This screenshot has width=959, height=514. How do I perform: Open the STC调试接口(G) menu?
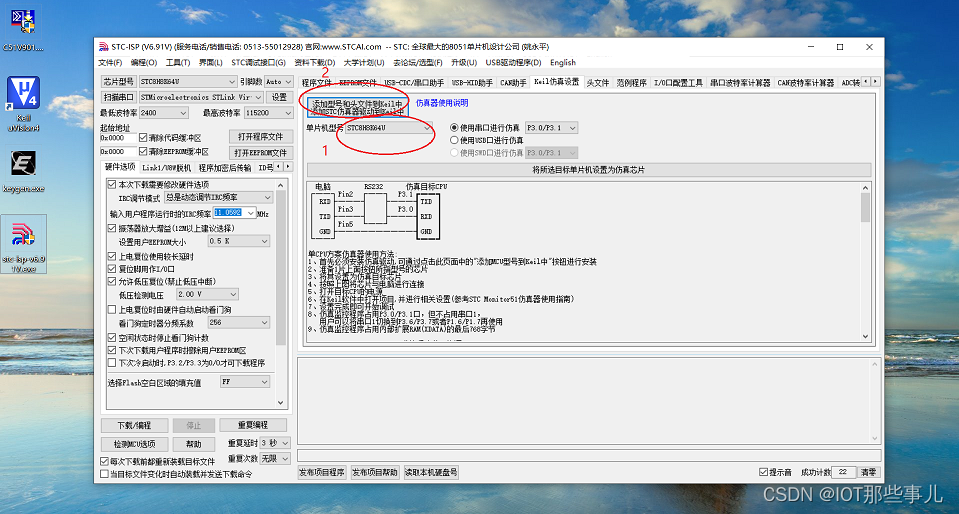click(x=258, y=62)
